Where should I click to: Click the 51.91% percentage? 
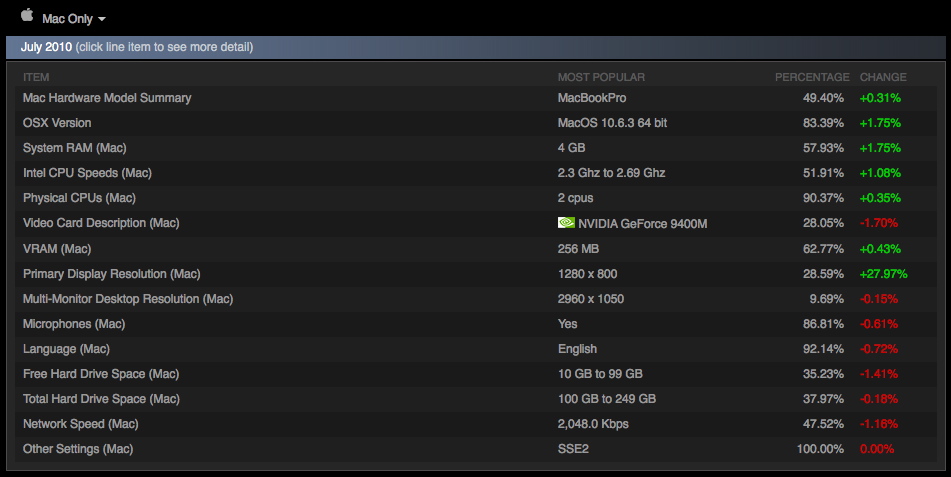click(823, 173)
